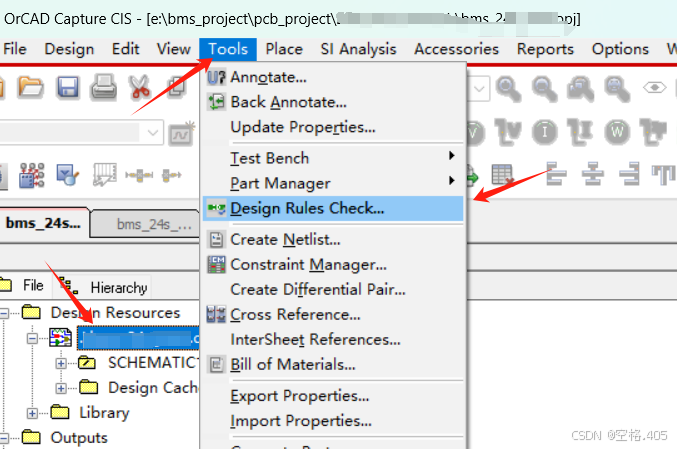Image resolution: width=677 pixels, height=449 pixels.
Task: Switch to the inactive bms_24s_... tab
Action: tap(145, 224)
